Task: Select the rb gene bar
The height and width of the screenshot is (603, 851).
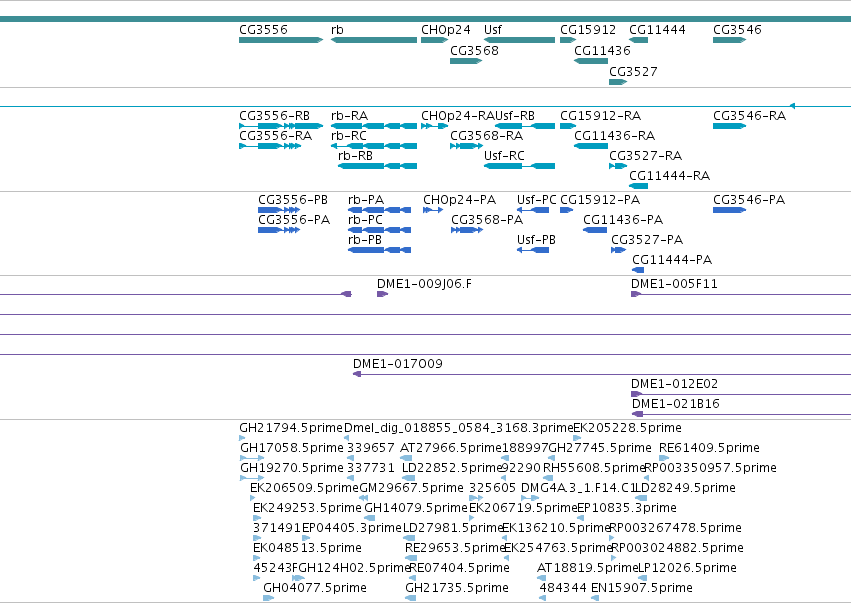Action: [x=374, y=40]
